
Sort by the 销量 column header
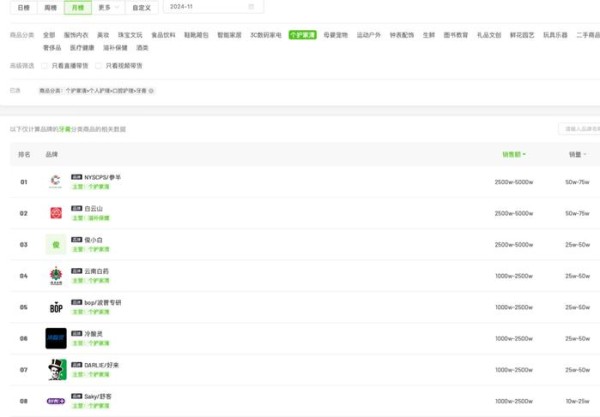(x=577, y=155)
